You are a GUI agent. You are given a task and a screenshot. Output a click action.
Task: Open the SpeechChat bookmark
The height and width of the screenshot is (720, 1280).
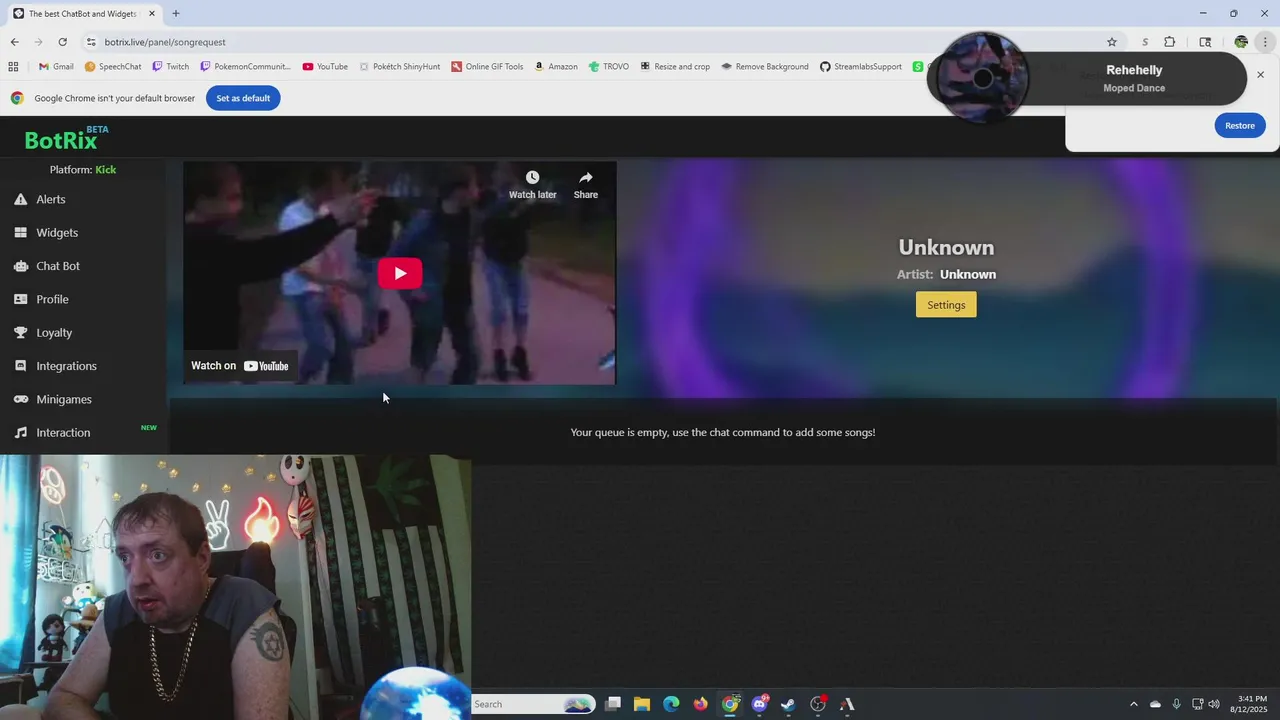[113, 67]
